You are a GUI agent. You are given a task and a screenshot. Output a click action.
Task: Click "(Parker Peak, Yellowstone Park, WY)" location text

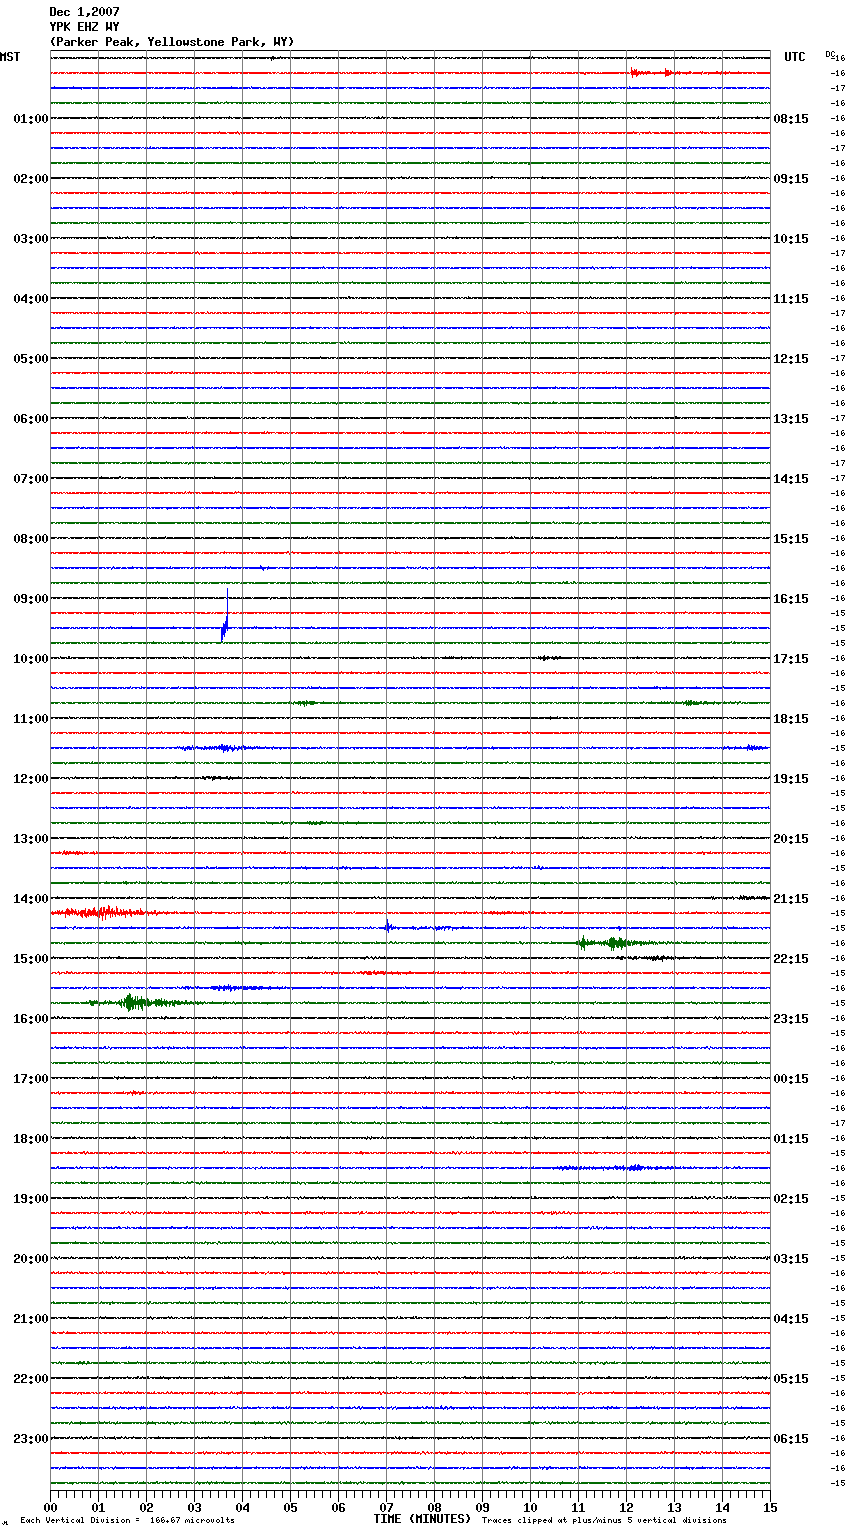[172, 42]
